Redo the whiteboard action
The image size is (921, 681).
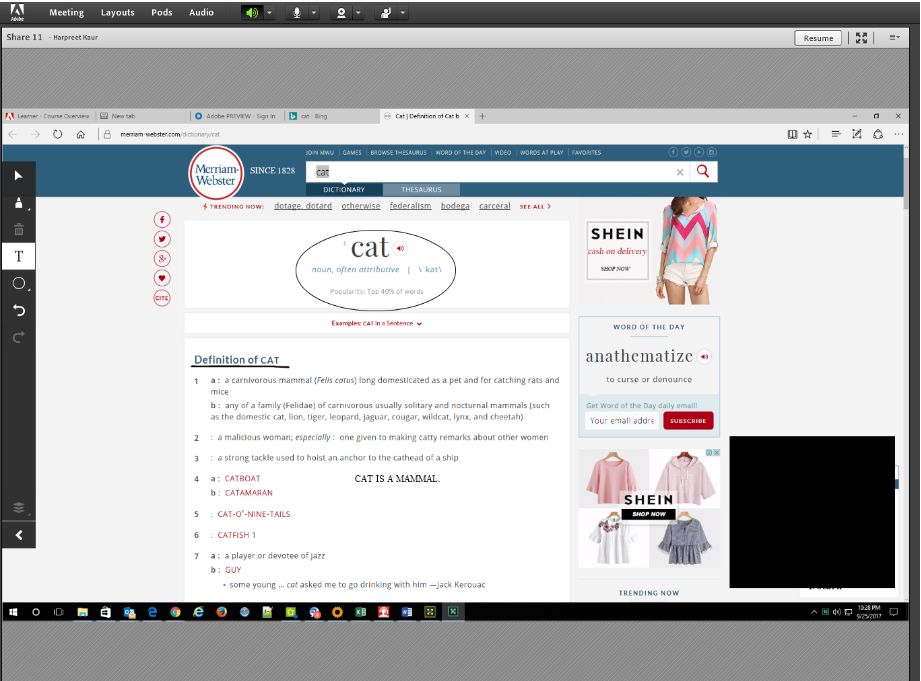tap(18, 337)
